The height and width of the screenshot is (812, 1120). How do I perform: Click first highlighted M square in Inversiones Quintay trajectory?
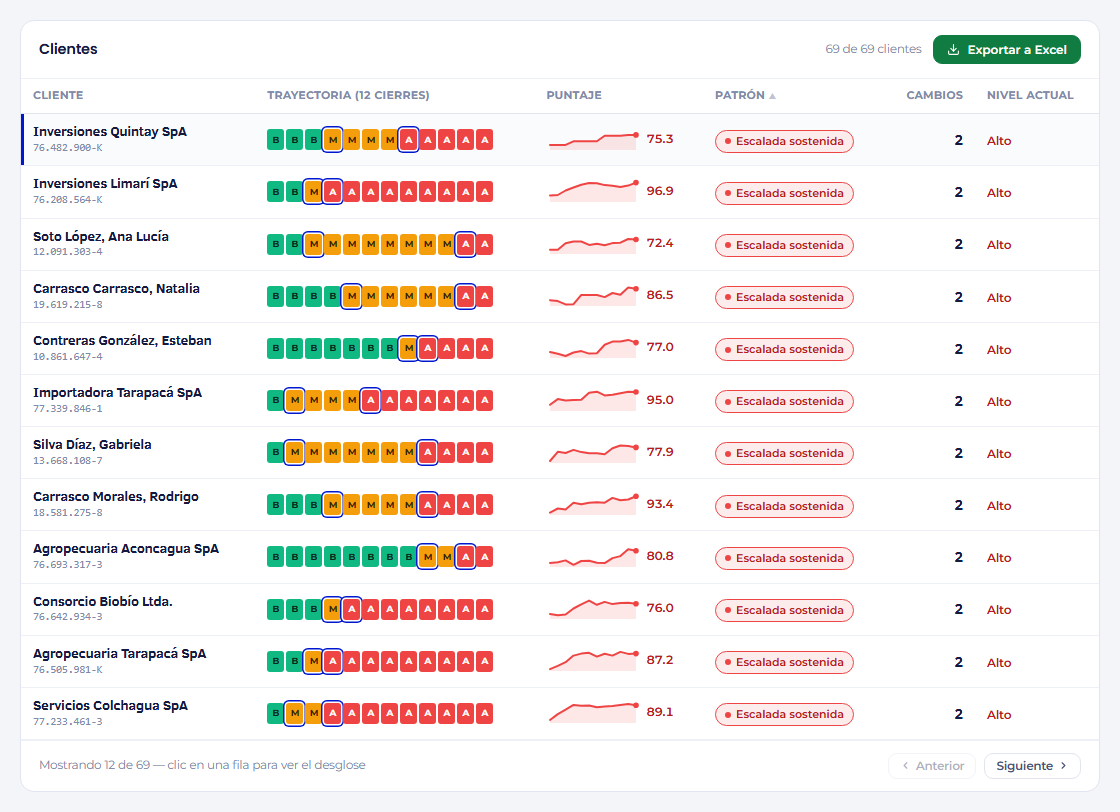coord(333,140)
